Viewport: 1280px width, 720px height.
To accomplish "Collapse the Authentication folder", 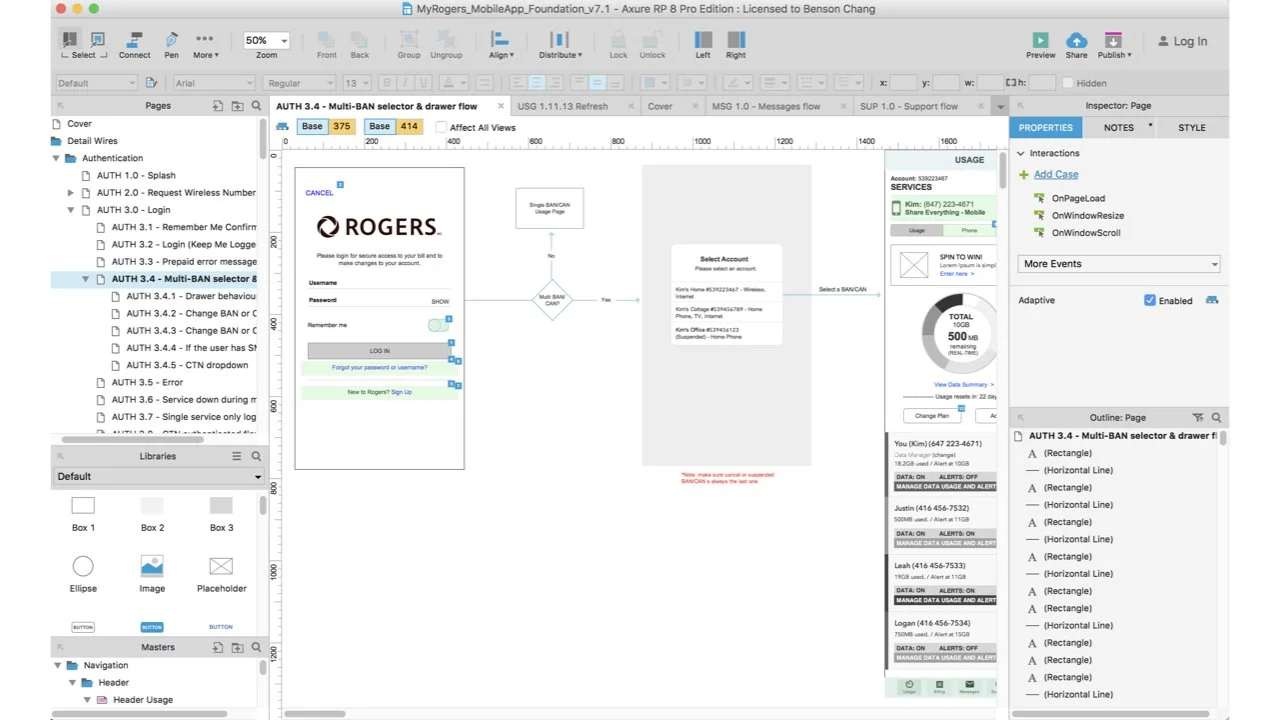I will click(56, 158).
